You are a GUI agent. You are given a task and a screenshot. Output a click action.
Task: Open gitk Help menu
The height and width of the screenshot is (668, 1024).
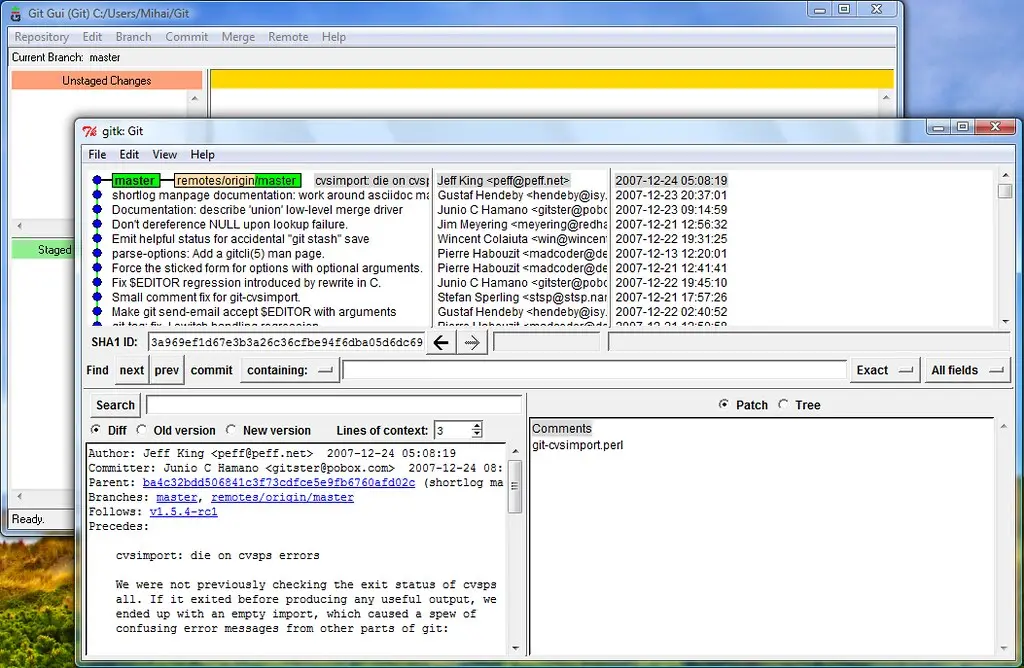tap(202, 155)
